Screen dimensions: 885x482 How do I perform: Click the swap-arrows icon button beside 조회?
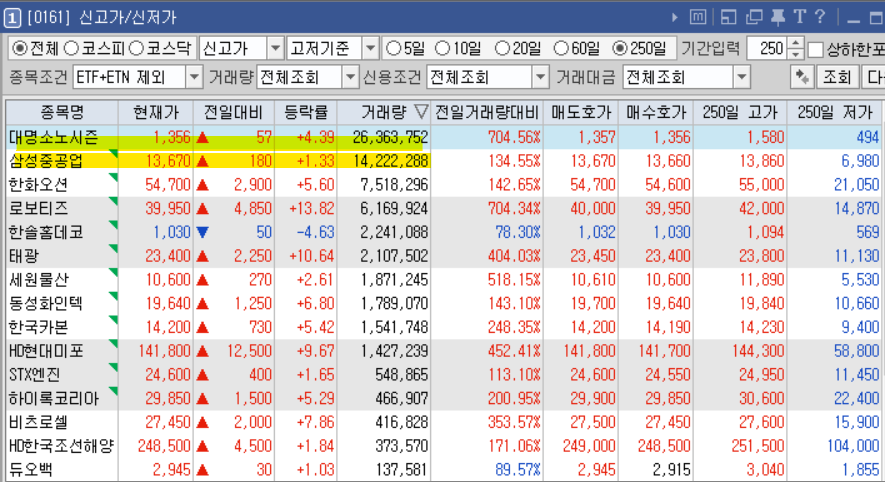[801, 77]
